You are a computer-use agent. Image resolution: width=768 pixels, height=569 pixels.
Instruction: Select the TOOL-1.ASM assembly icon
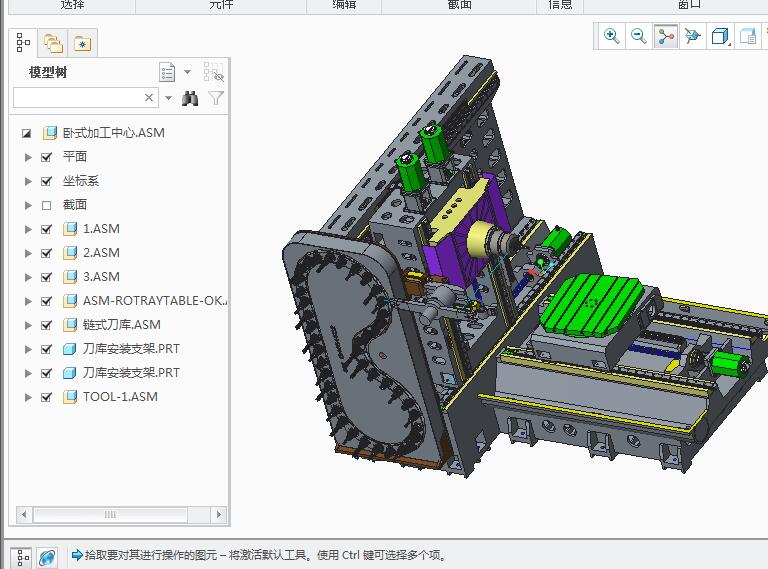pos(70,397)
